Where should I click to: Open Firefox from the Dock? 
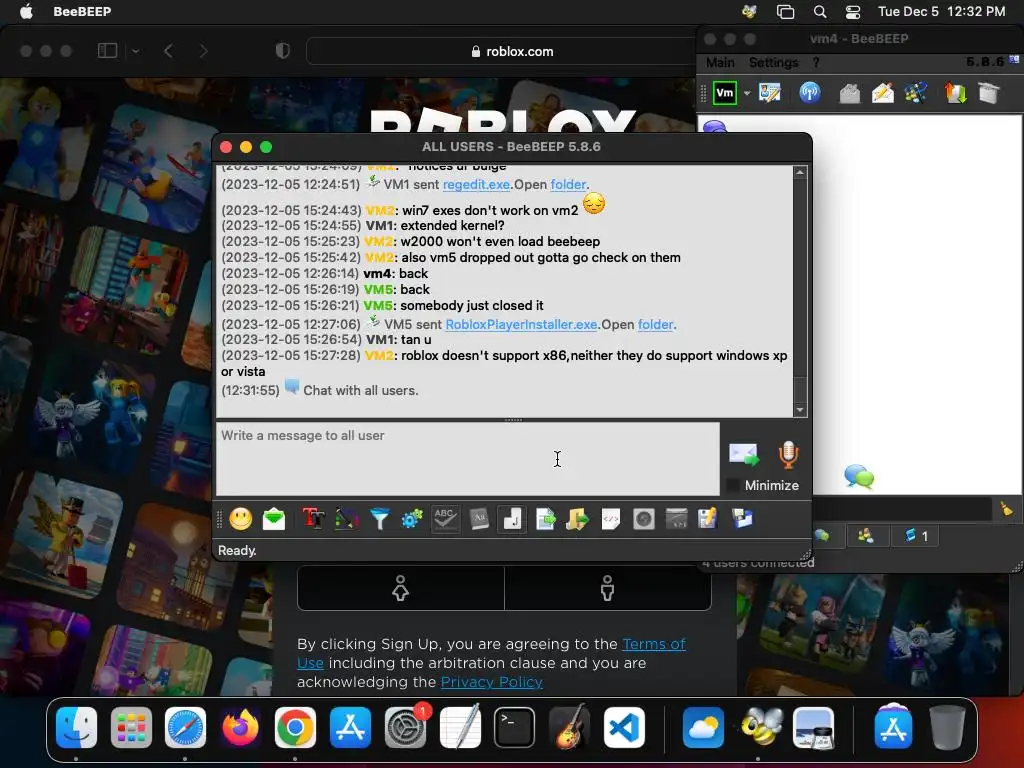240,728
